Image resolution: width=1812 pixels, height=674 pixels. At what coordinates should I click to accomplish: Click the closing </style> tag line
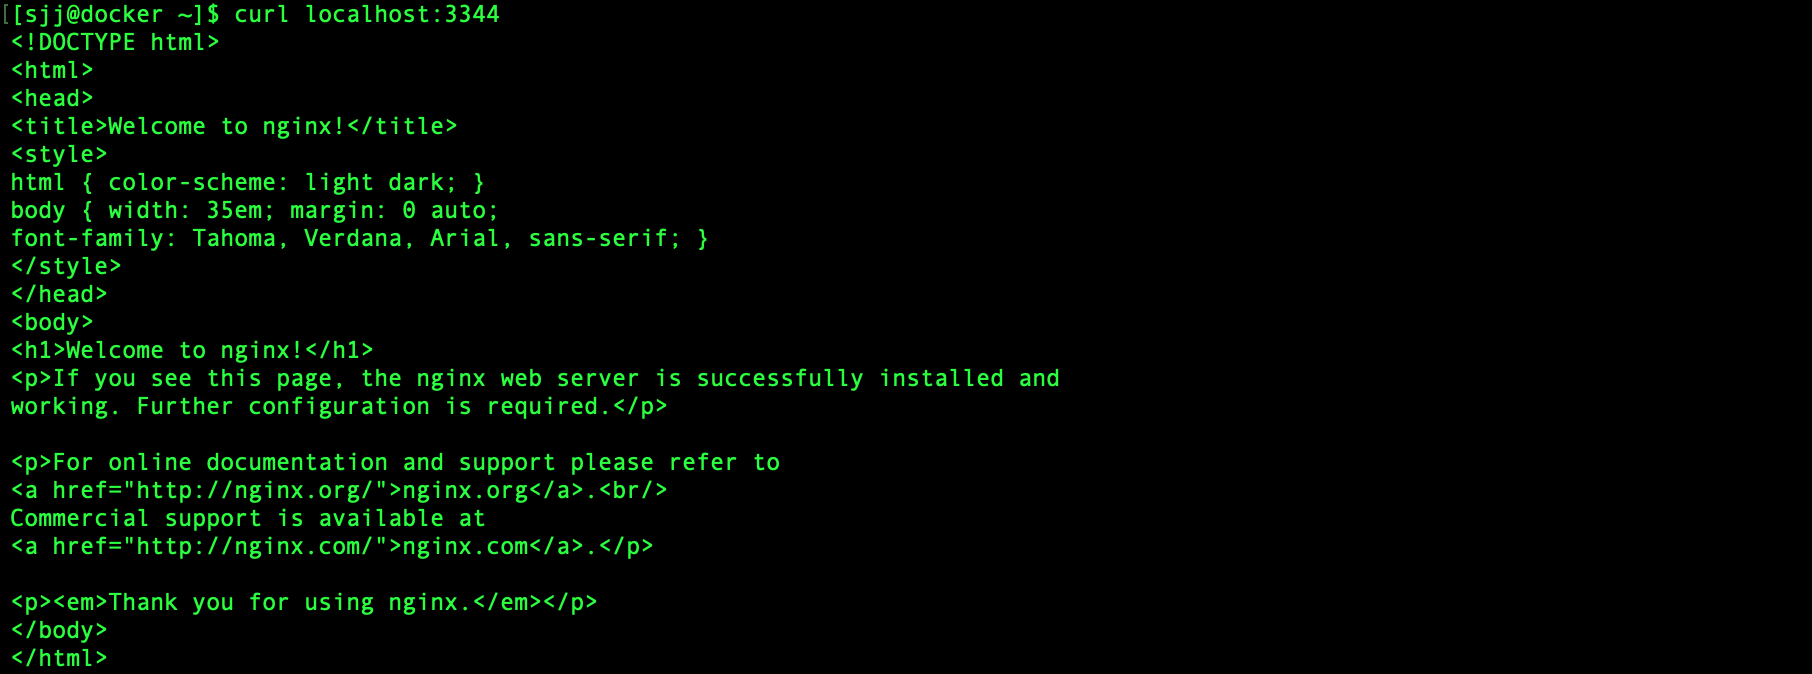(x=65, y=266)
